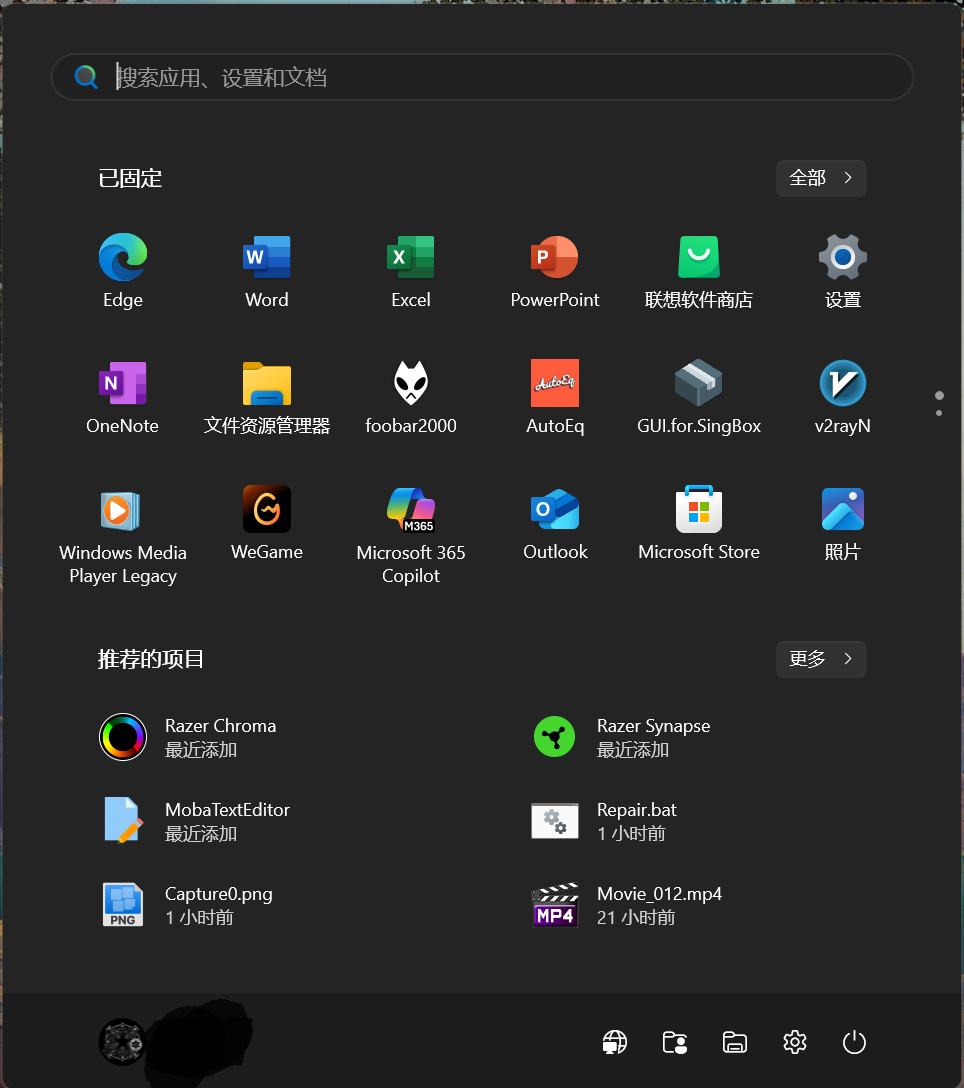Open Edge from pinned apps
This screenshot has height=1088, width=964.
tap(123, 271)
